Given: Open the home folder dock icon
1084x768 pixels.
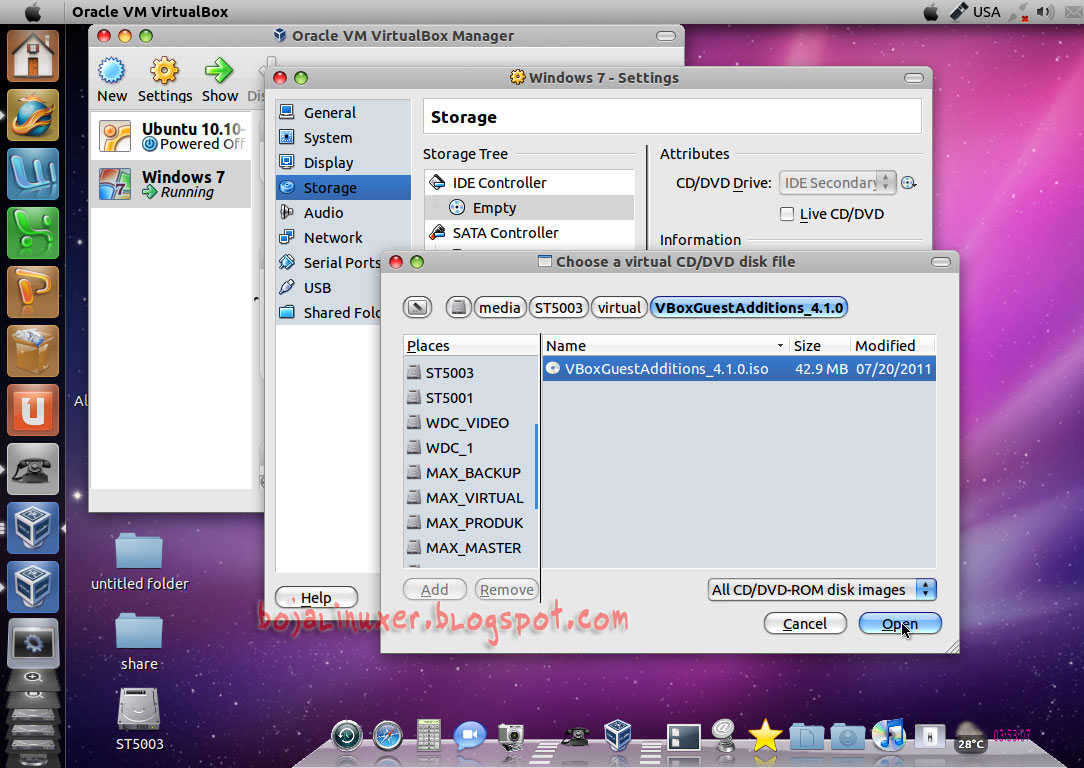Looking at the screenshot, I should tap(32, 57).
